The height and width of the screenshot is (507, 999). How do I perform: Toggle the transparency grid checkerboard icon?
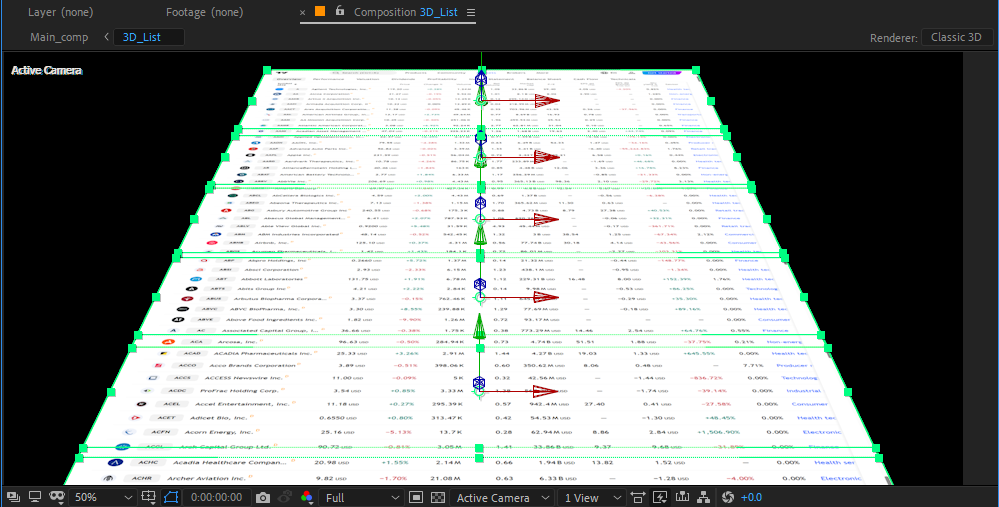(438, 497)
